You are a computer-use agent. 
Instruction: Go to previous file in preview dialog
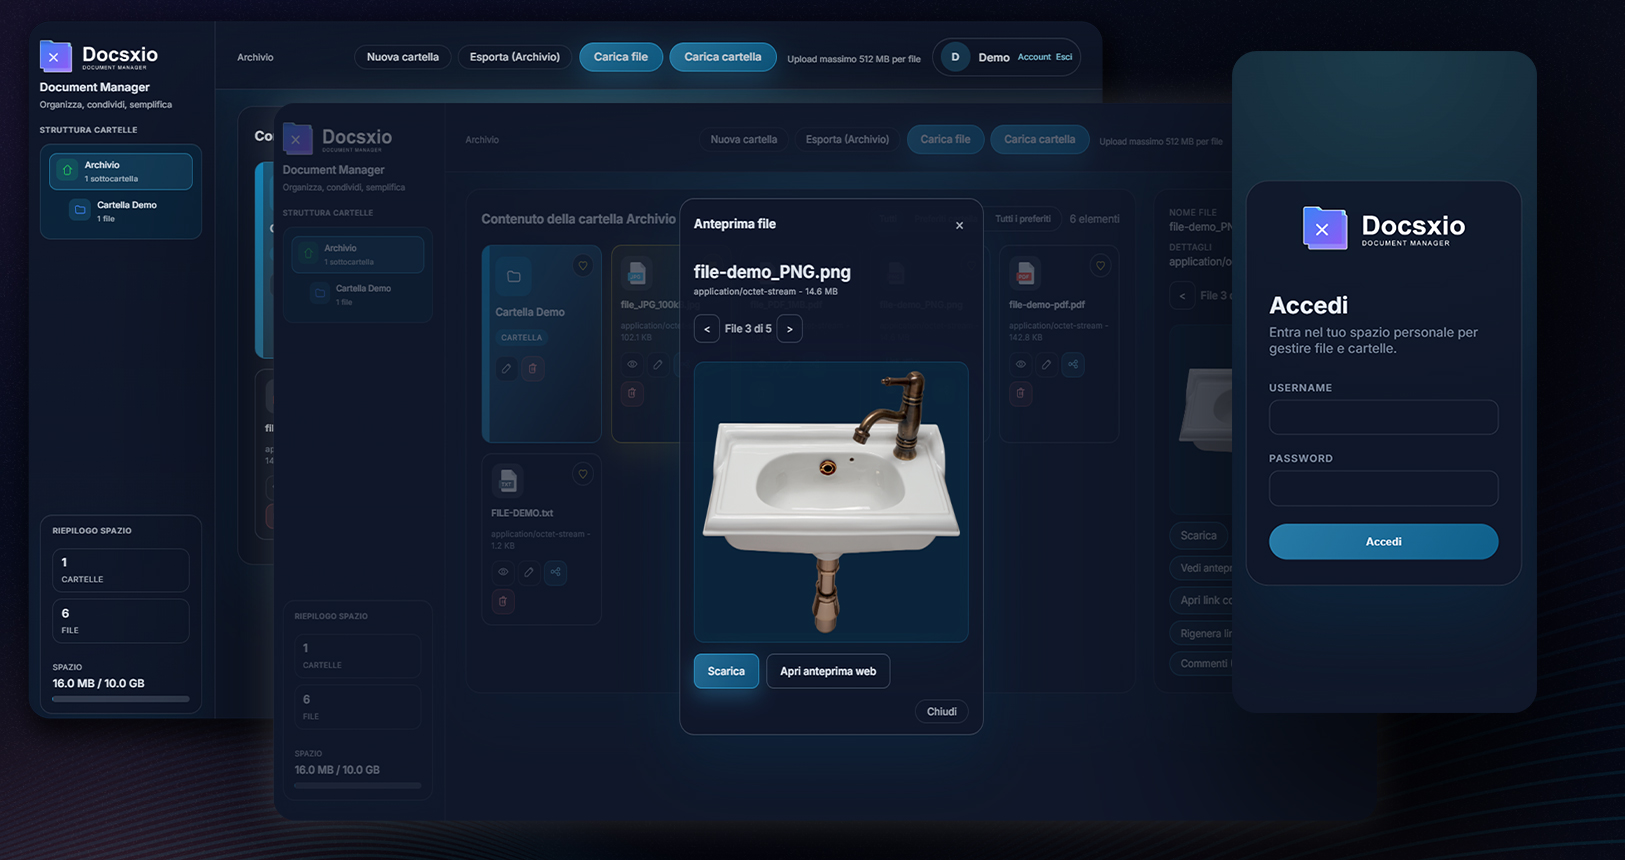point(707,329)
